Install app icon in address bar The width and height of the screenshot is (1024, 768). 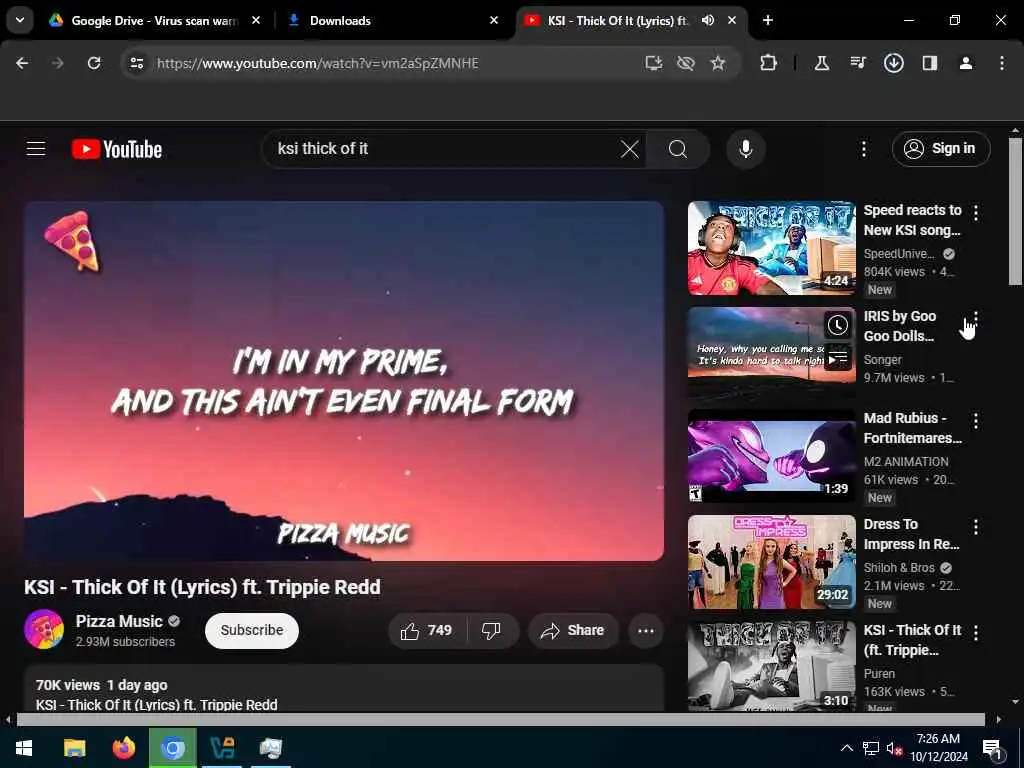click(x=653, y=63)
